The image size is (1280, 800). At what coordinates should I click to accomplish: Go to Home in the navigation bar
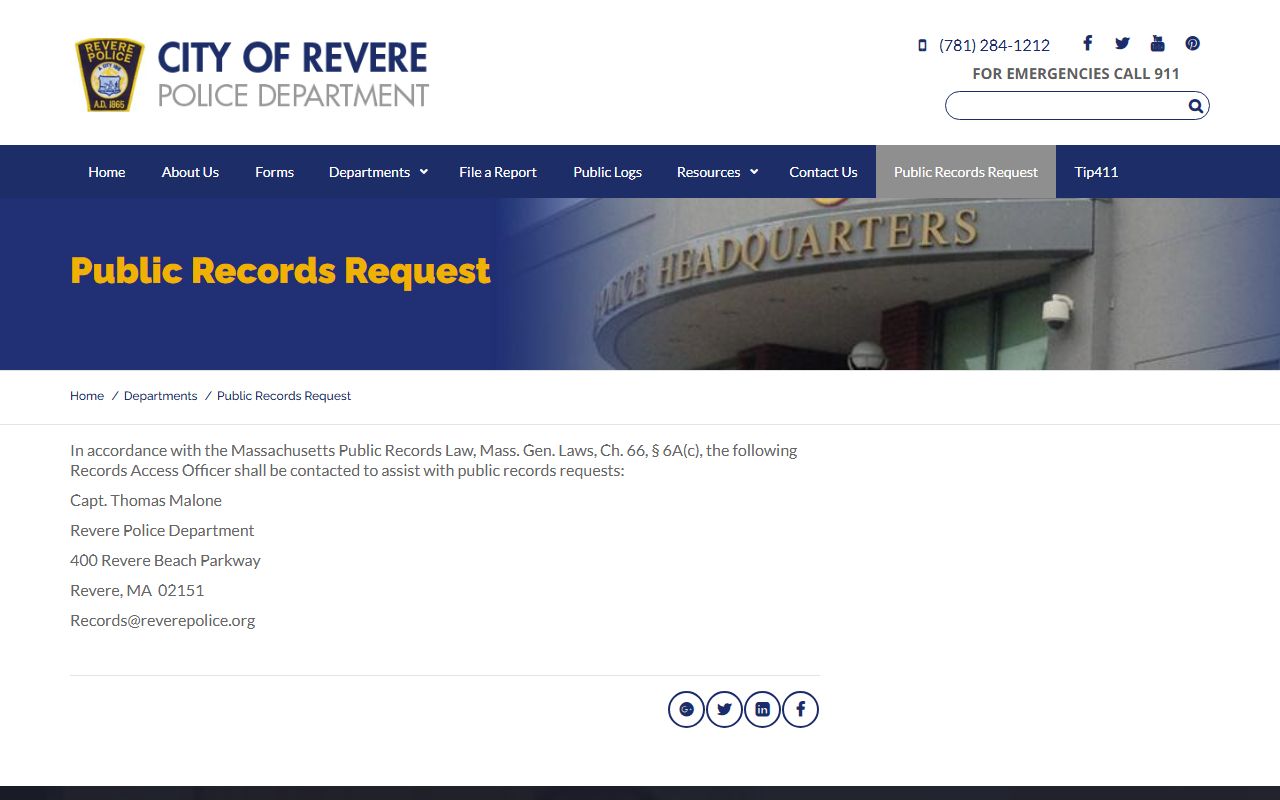pos(107,172)
